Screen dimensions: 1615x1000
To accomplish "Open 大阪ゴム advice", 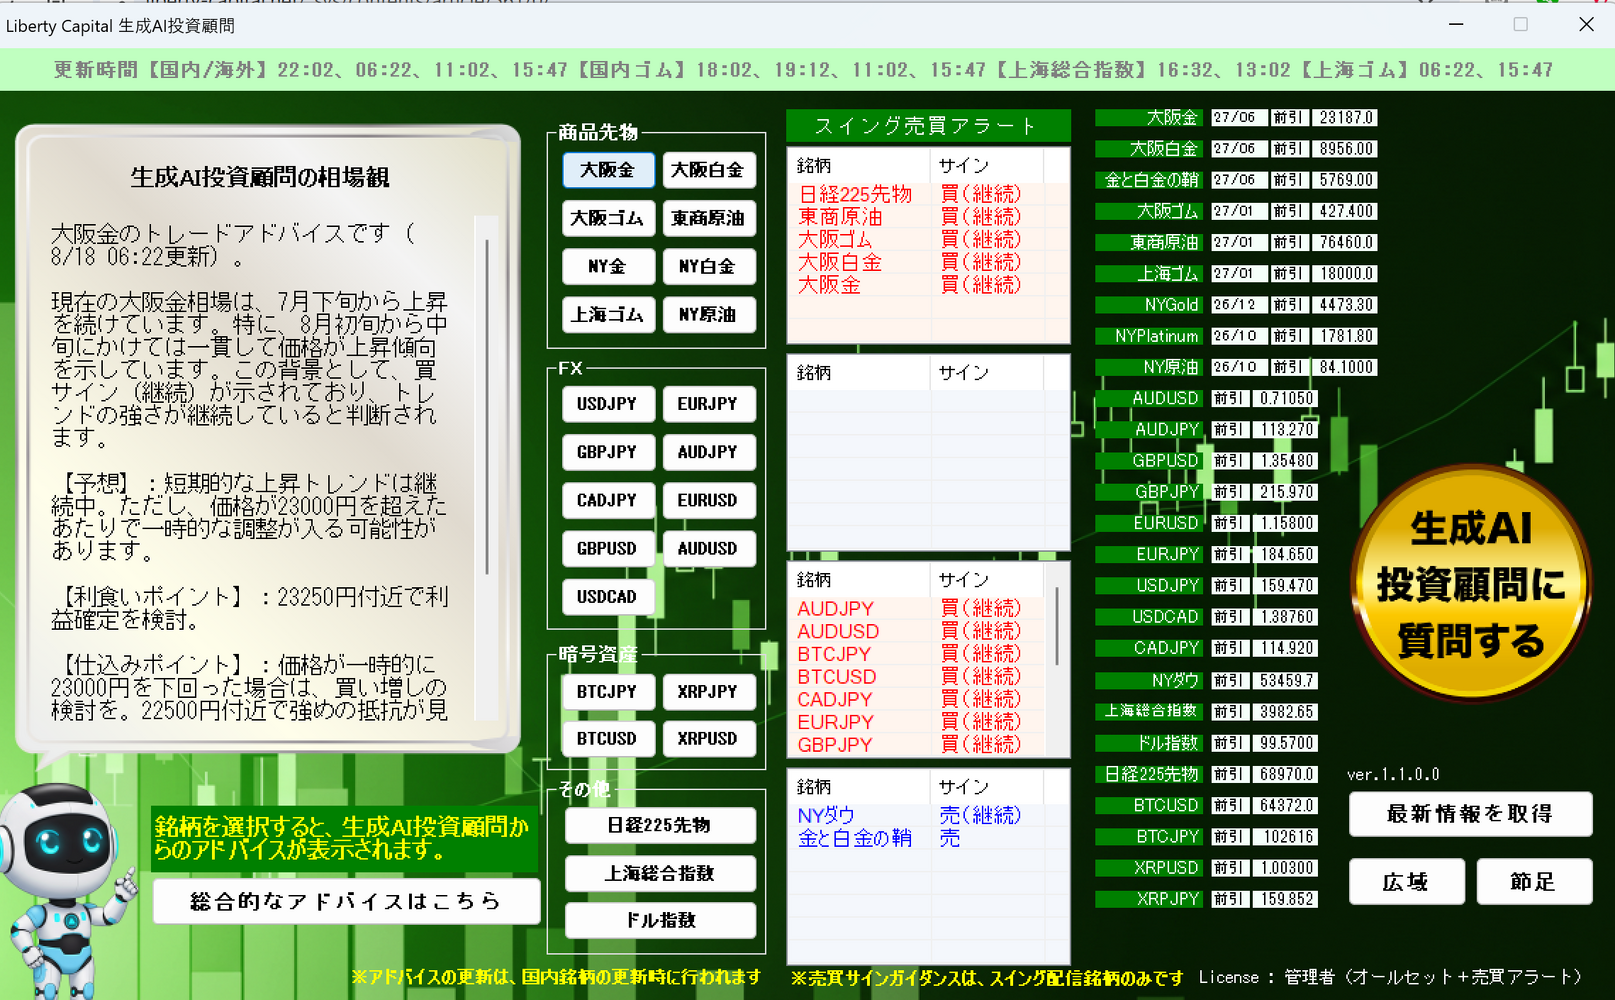I will [x=608, y=218].
